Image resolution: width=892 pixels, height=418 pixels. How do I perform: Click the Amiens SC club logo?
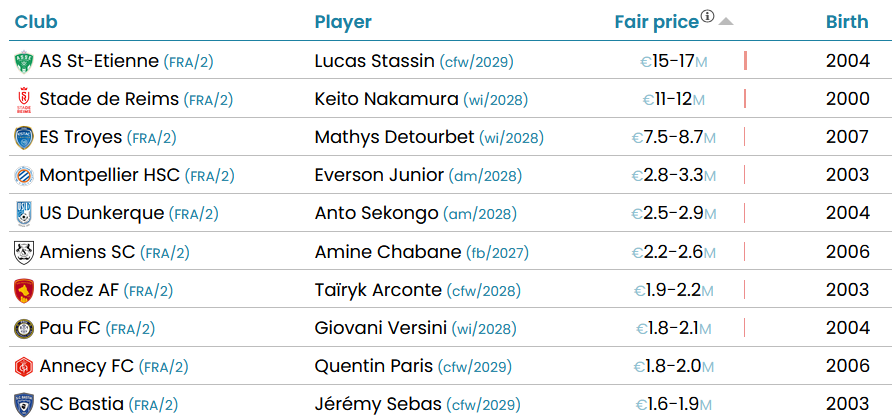pyautogui.click(x=23, y=252)
